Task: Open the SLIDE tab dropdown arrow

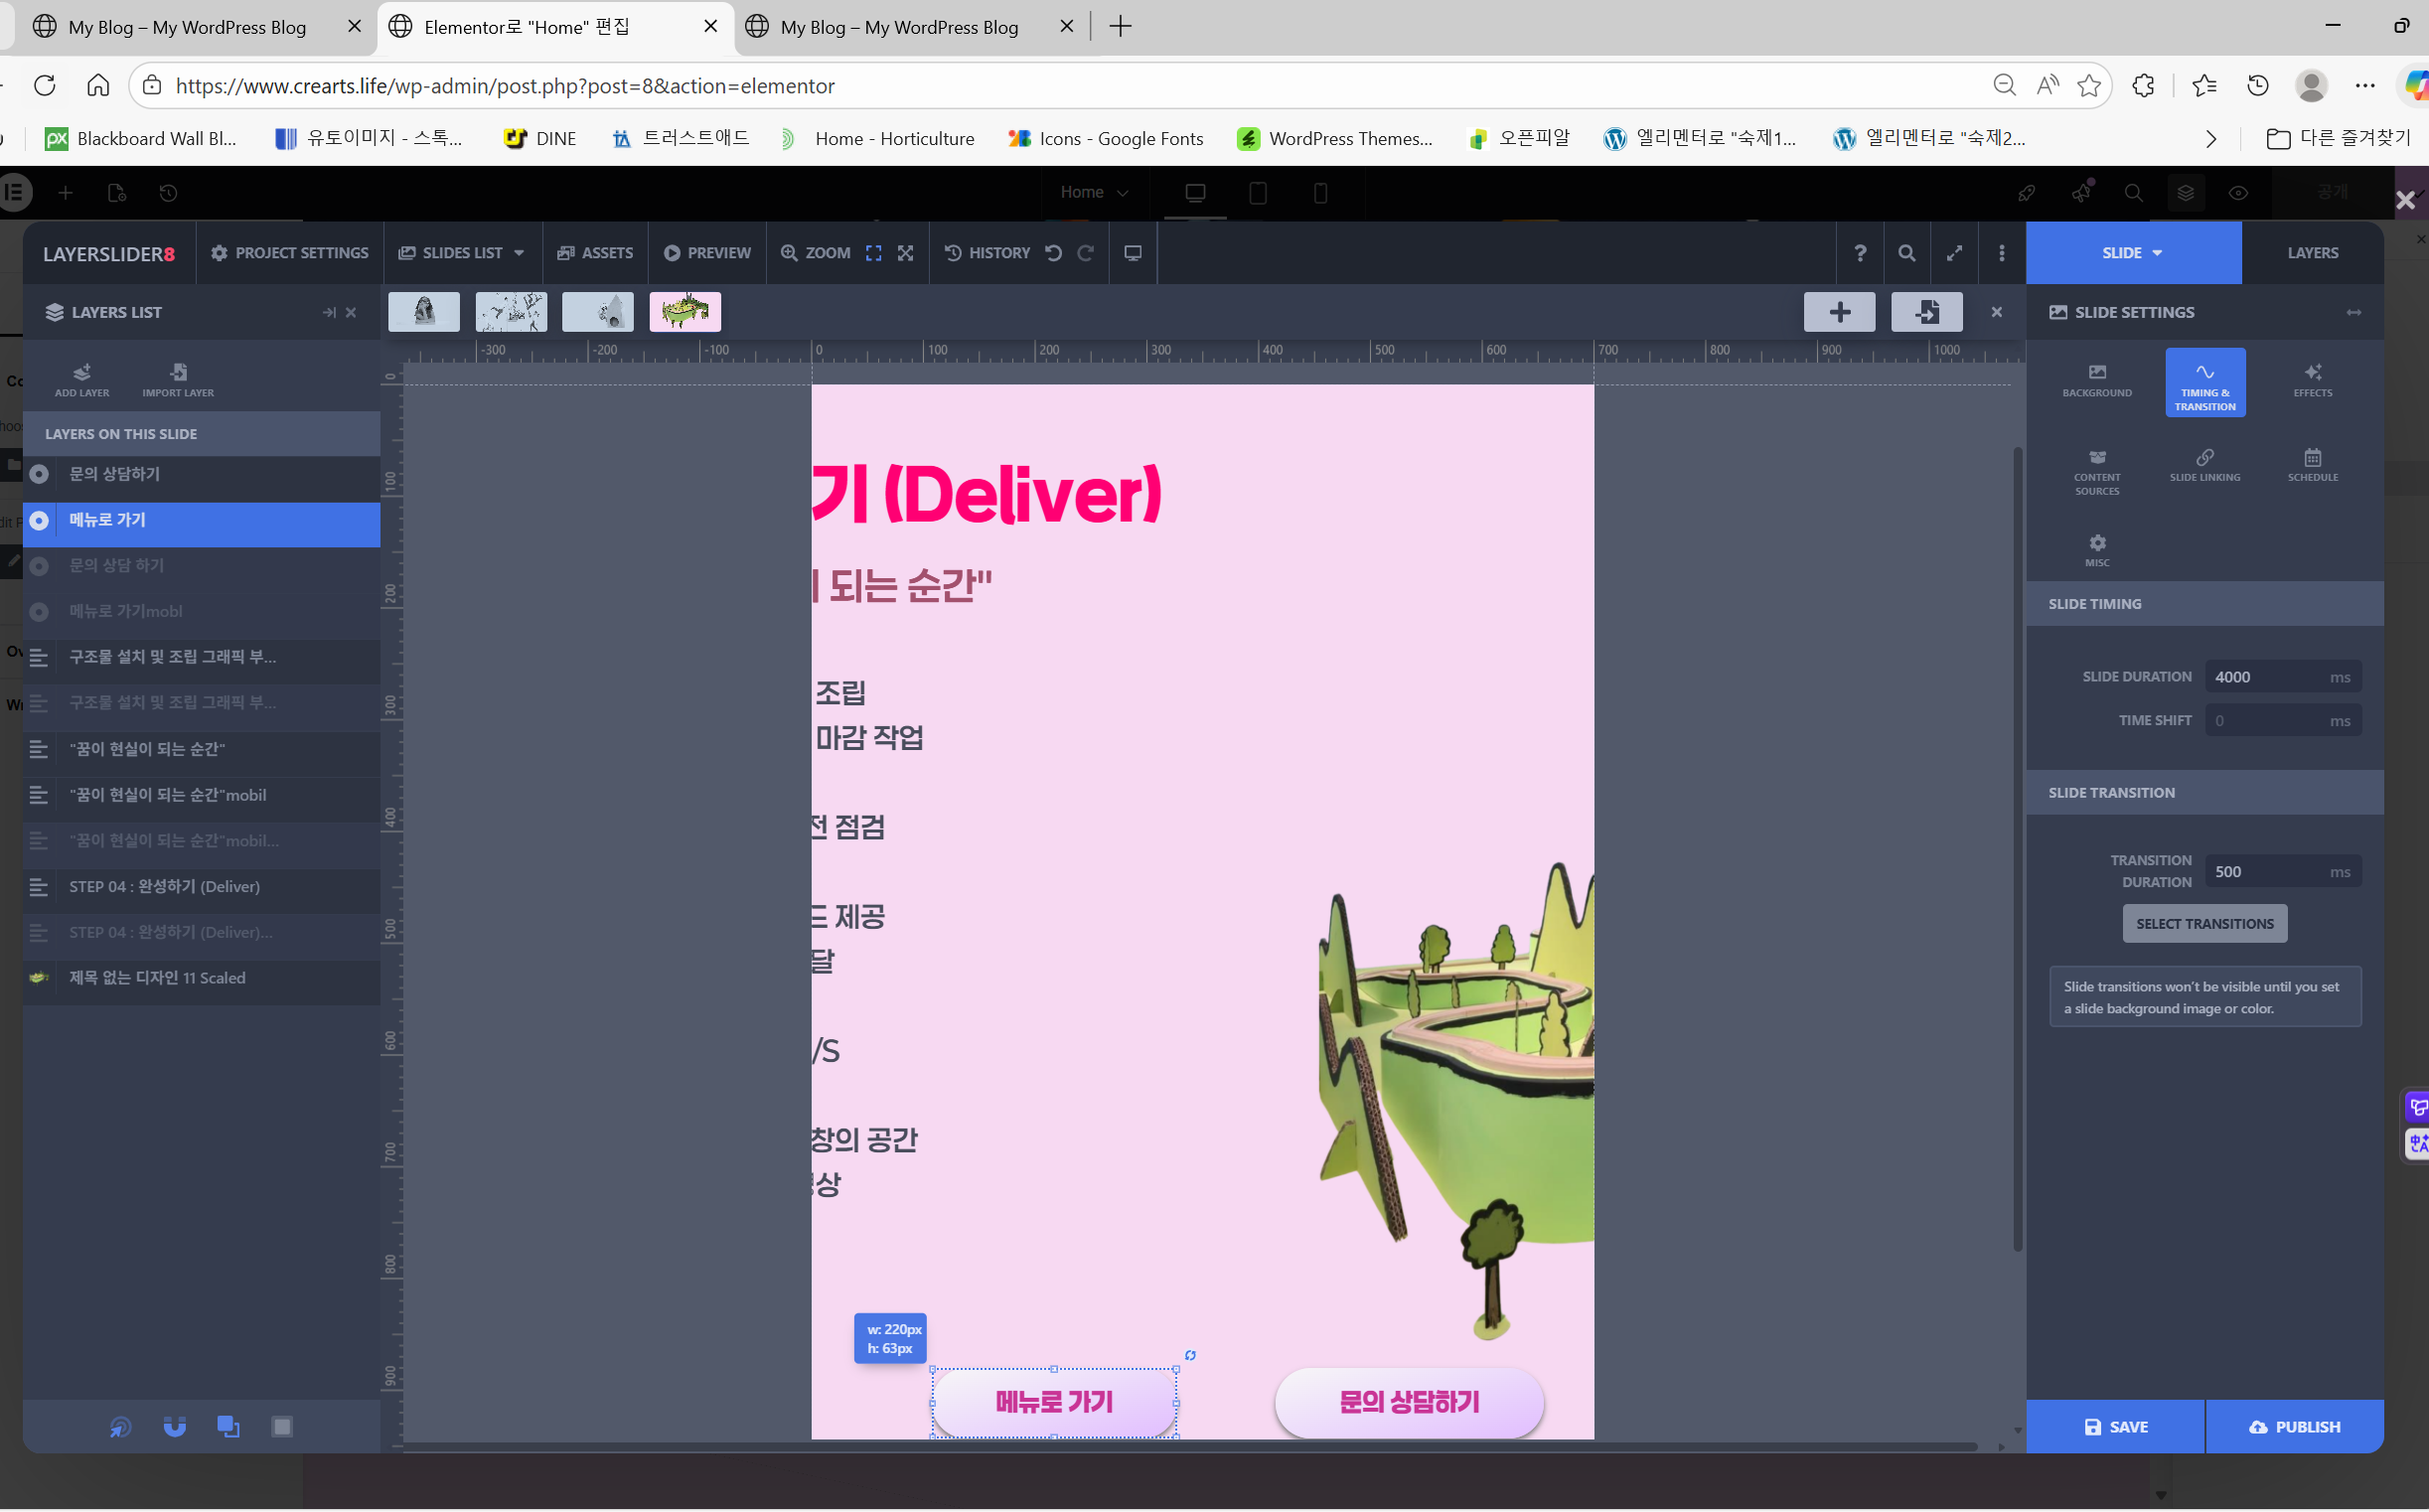Action: [x=2157, y=253]
